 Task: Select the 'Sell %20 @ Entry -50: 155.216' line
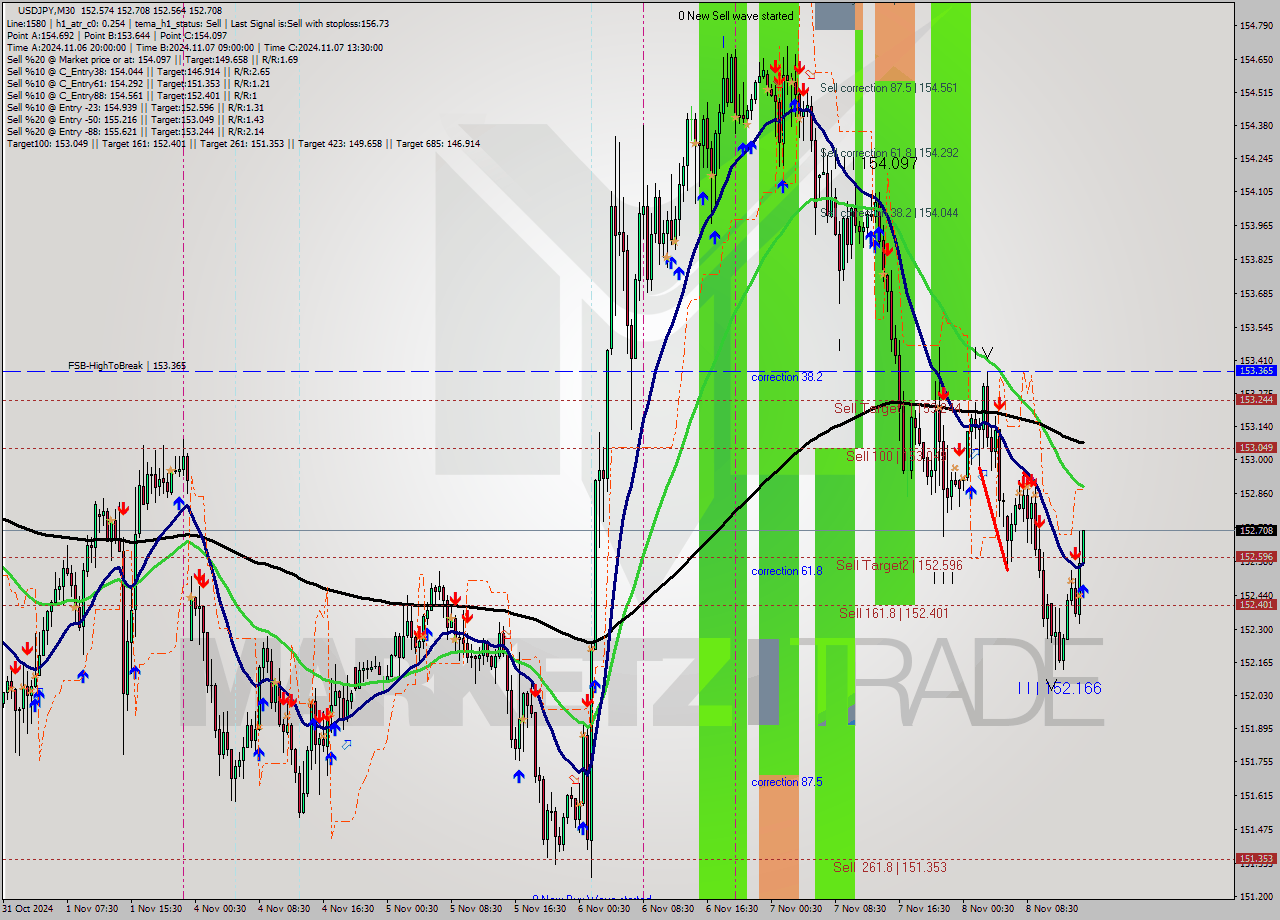tap(135, 119)
